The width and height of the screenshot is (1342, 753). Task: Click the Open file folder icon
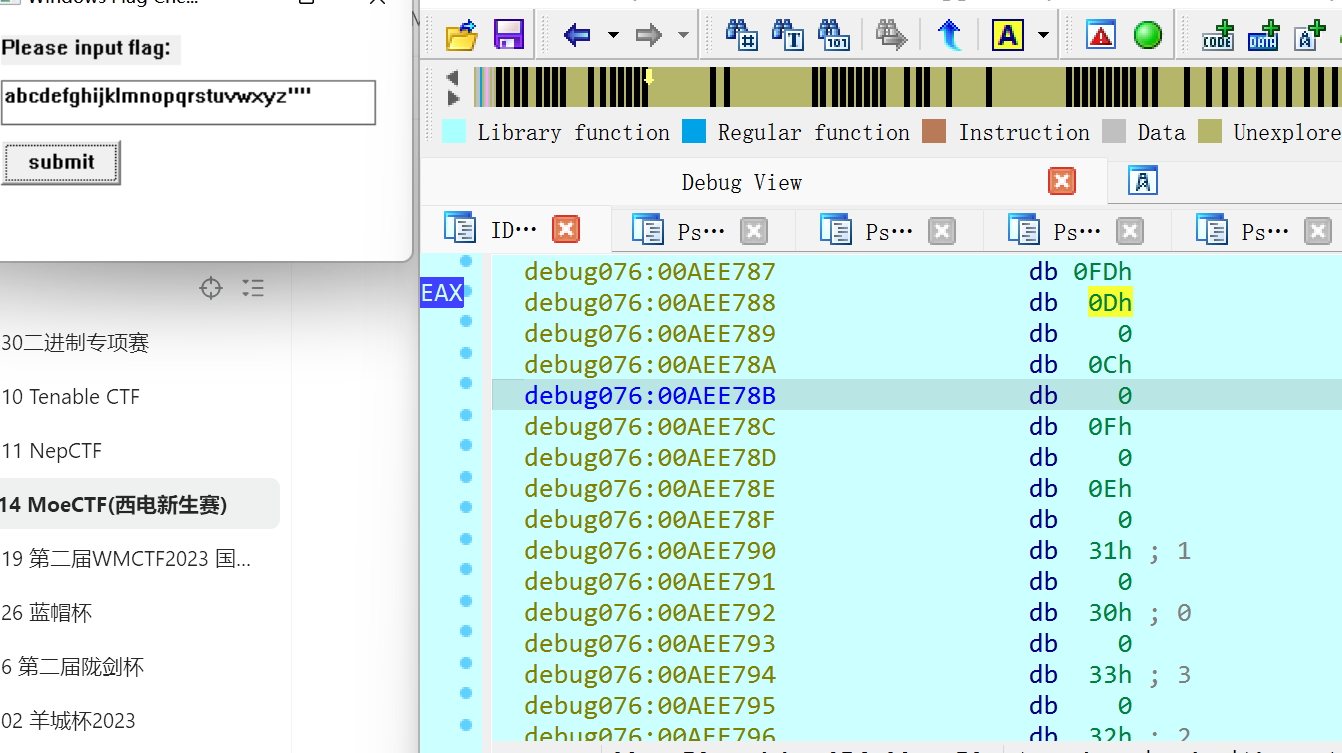click(x=461, y=36)
